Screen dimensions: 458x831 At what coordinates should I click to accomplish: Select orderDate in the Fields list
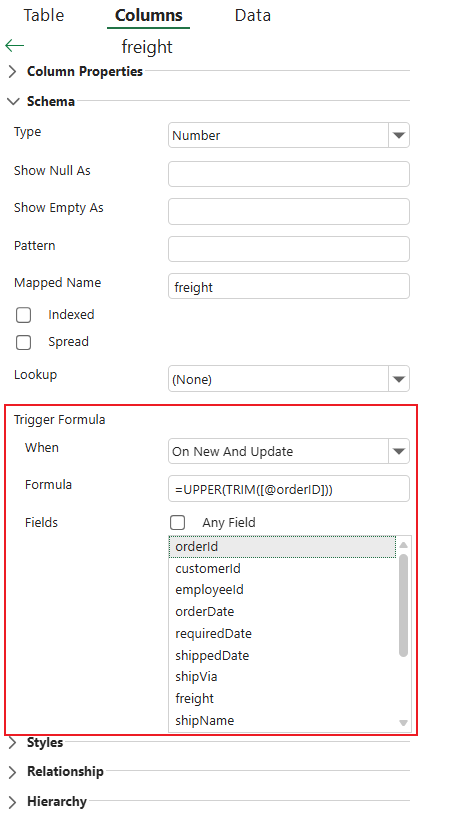tap(283, 612)
